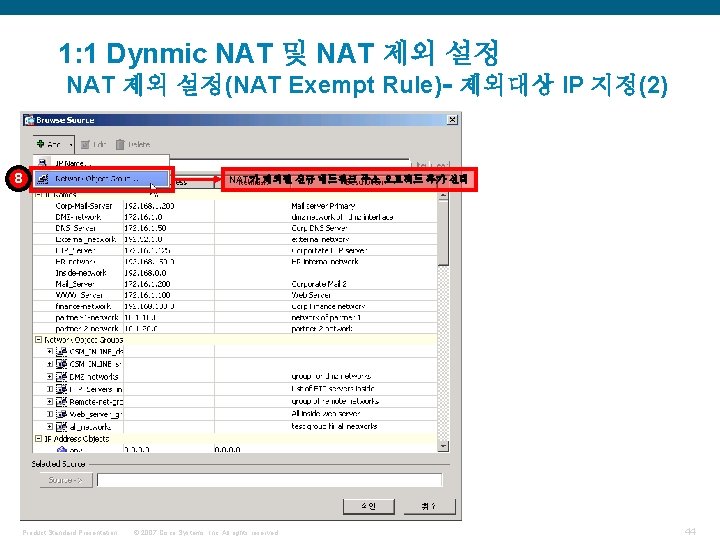Open the Add button dropdown arrow
The width and height of the screenshot is (720, 540).
(71, 145)
